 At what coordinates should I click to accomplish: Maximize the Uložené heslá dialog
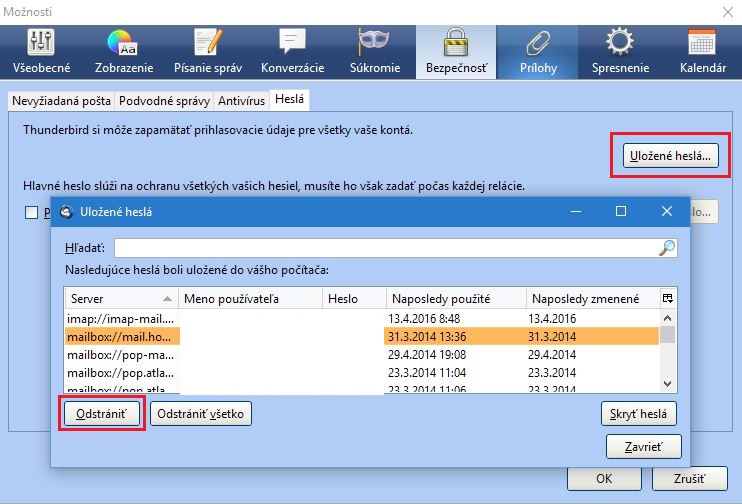point(621,211)
